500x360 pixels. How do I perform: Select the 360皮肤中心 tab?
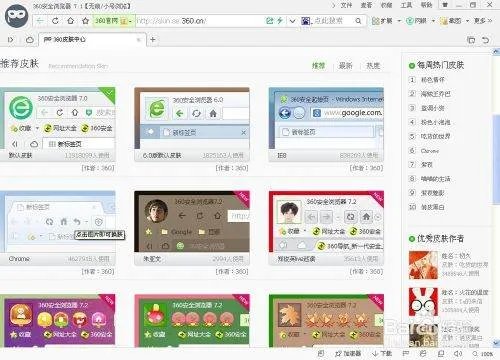coord(93,40)
